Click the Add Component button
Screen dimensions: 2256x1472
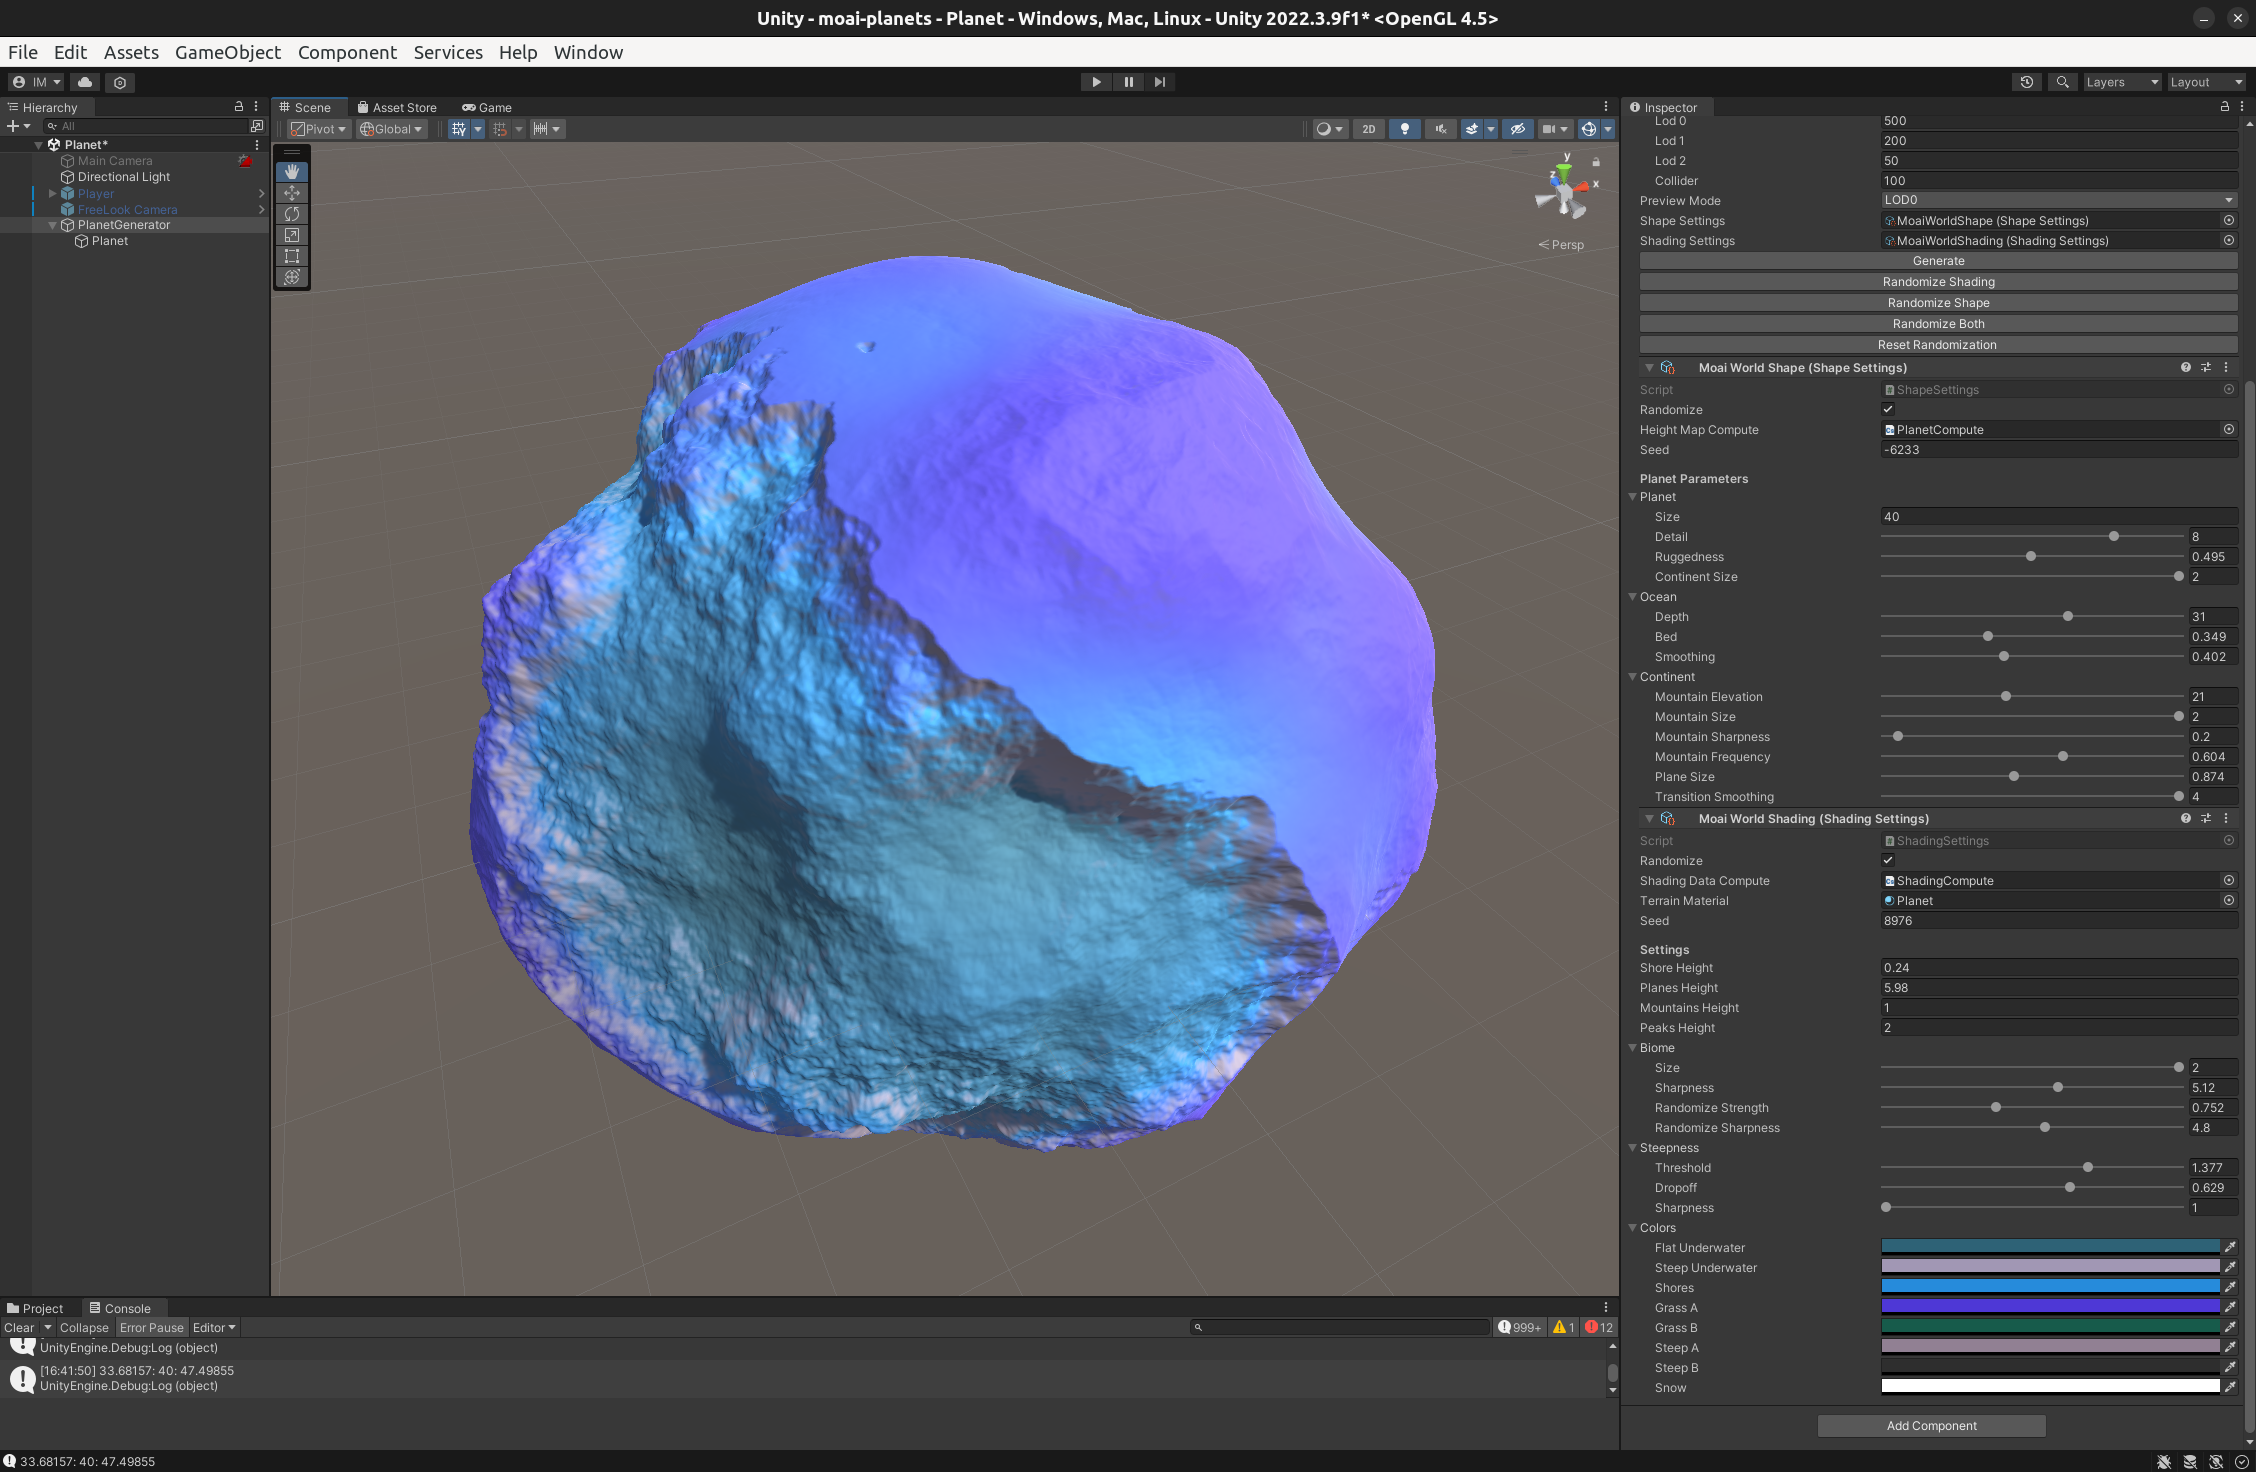pyautogui.click(x=1931, y=1425)
